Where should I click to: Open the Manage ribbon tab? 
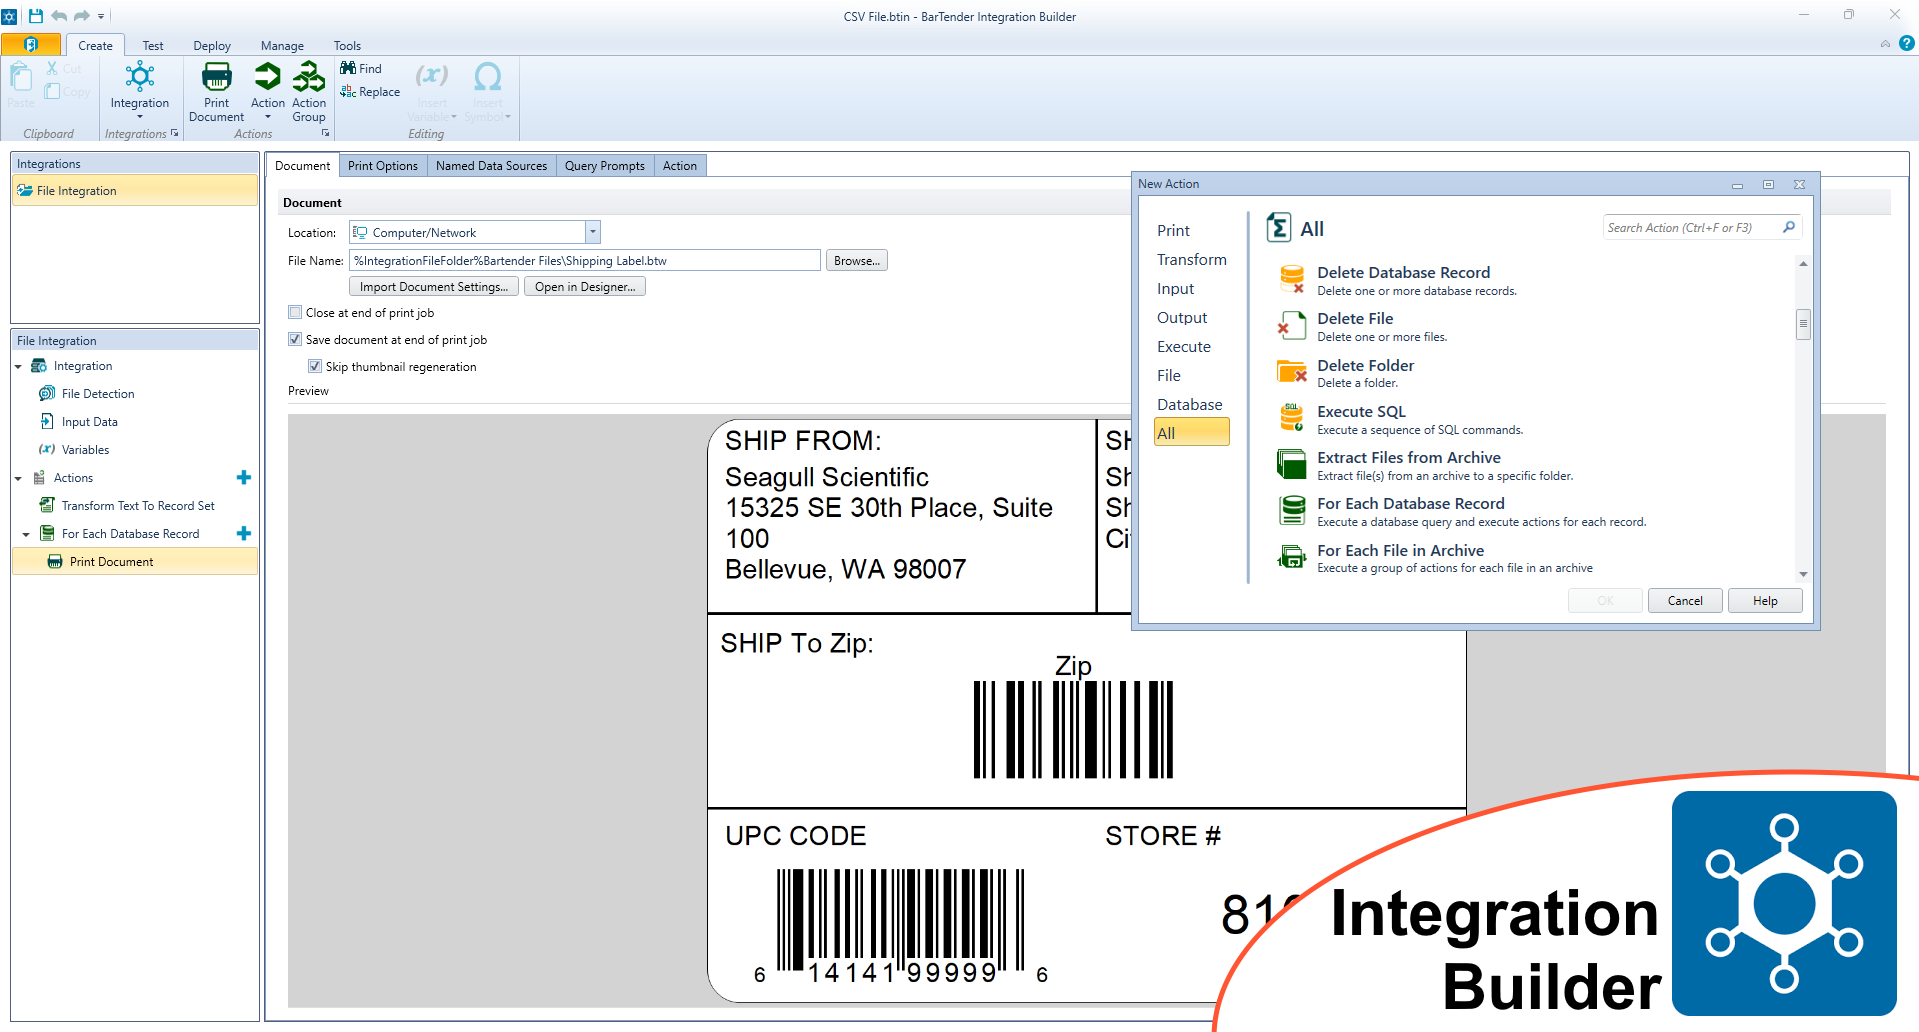282,45
